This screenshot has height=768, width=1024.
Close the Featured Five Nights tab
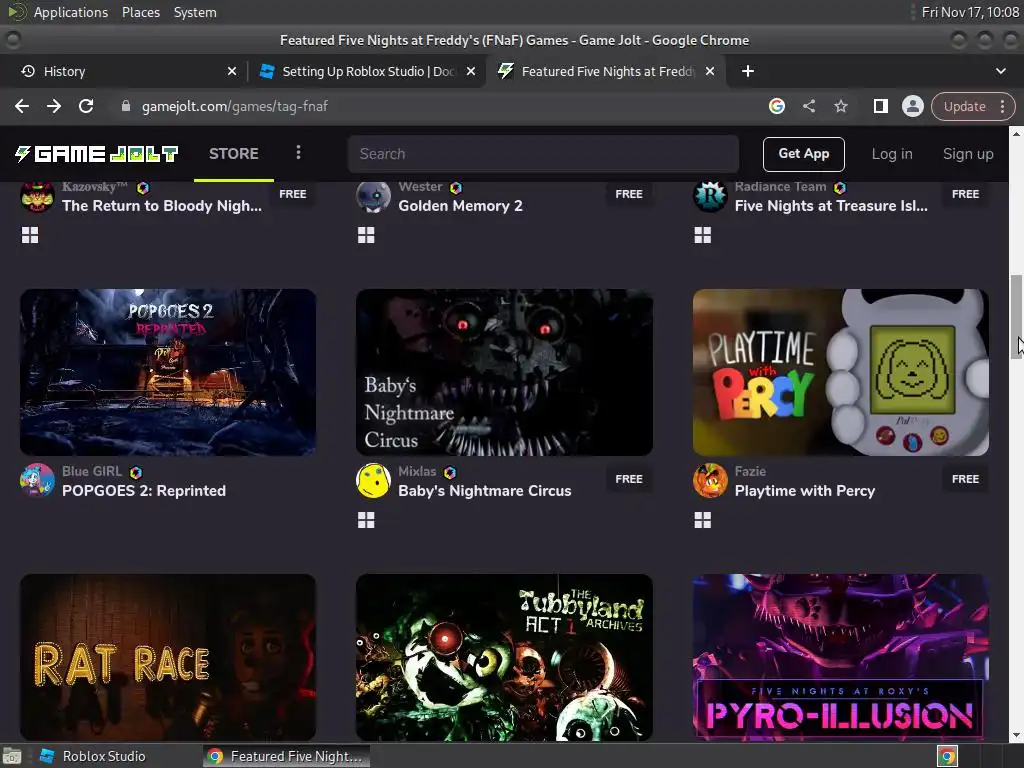[710, 71]
